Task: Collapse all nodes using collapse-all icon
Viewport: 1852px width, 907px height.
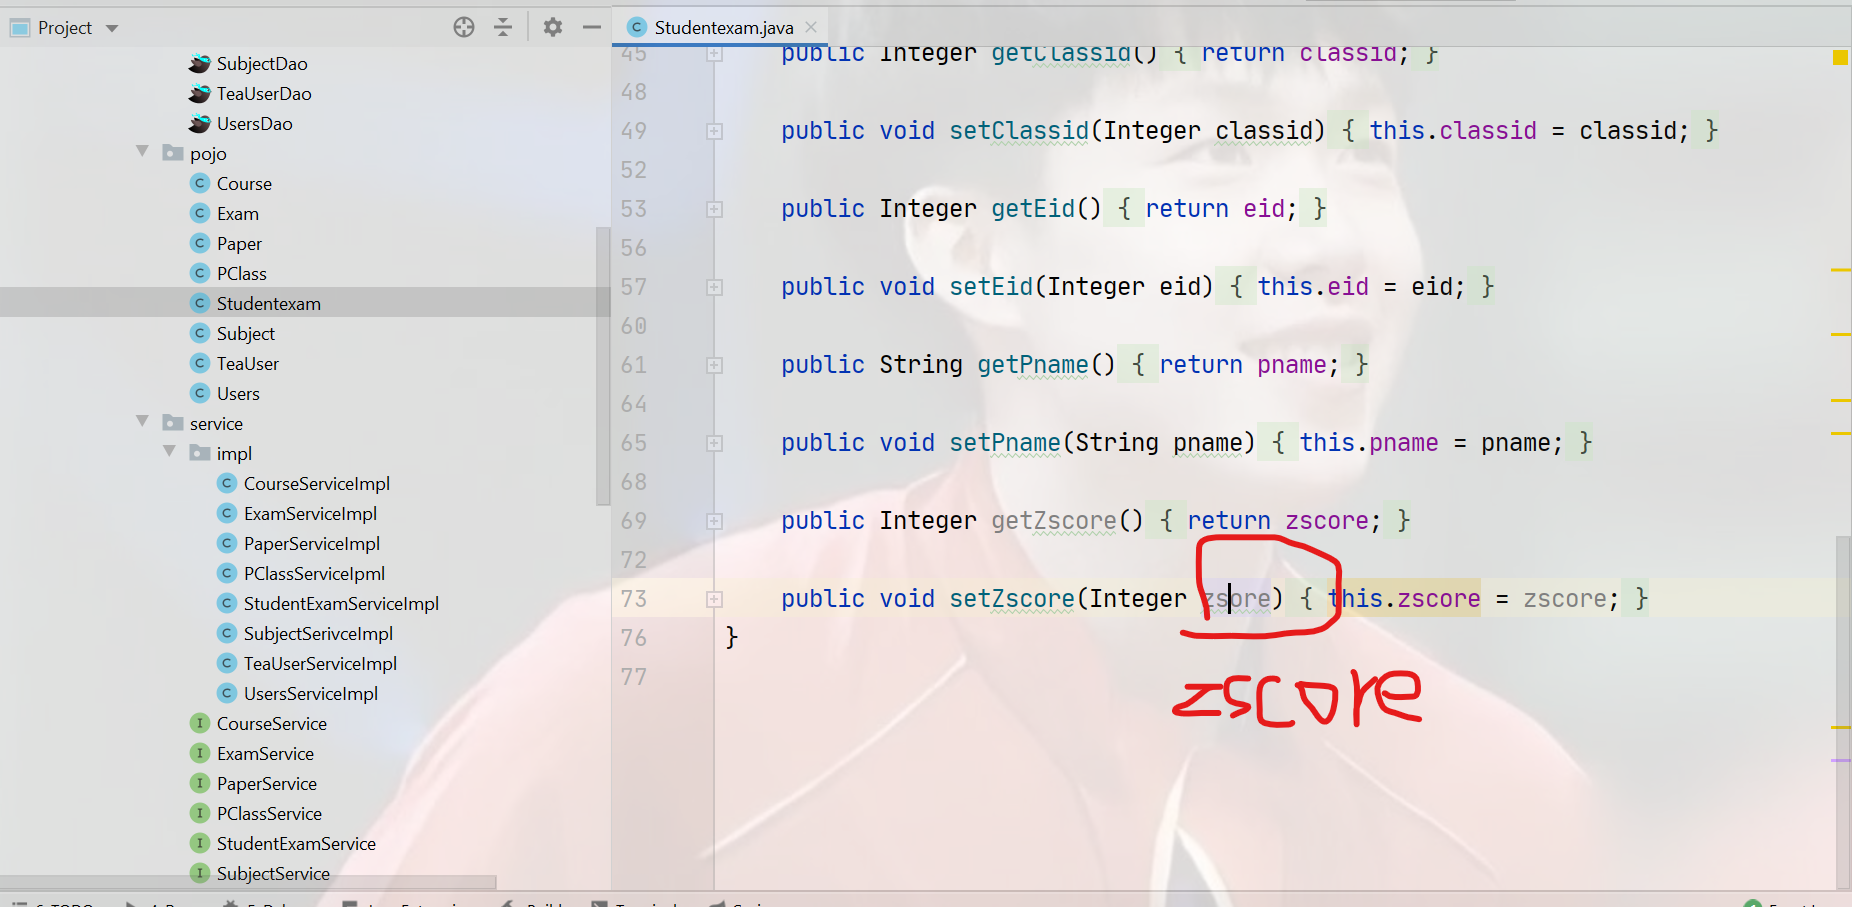Action: 502,27
